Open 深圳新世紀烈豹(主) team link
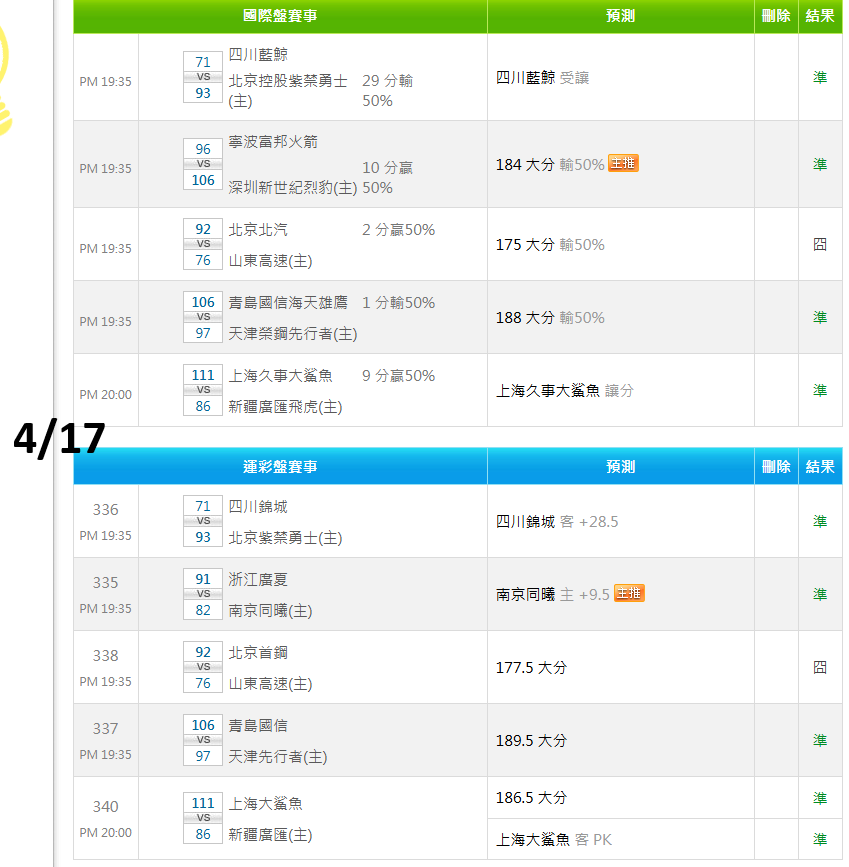The height and width of the screenshot is (867, 849). [x=293, y=187]
